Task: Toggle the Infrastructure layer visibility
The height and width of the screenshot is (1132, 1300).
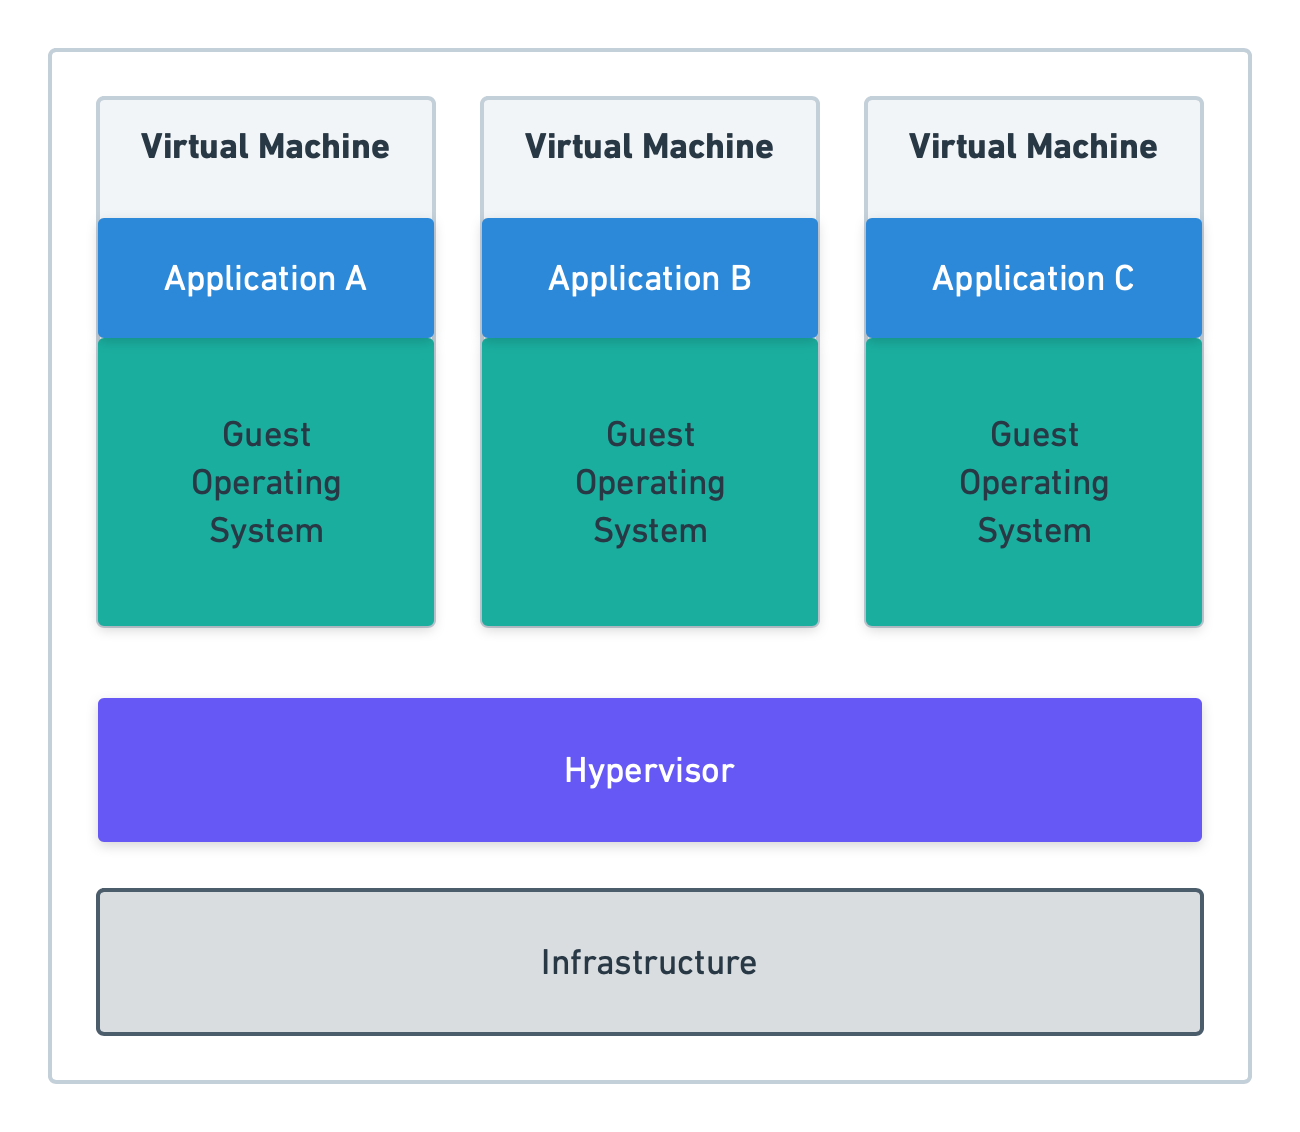Action: pos(649,962)
